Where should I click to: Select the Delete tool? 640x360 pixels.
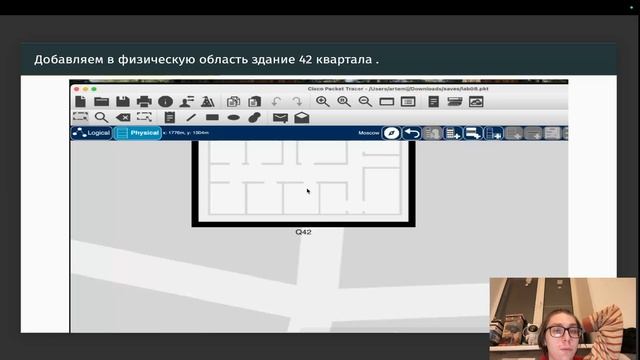(123, 118)
